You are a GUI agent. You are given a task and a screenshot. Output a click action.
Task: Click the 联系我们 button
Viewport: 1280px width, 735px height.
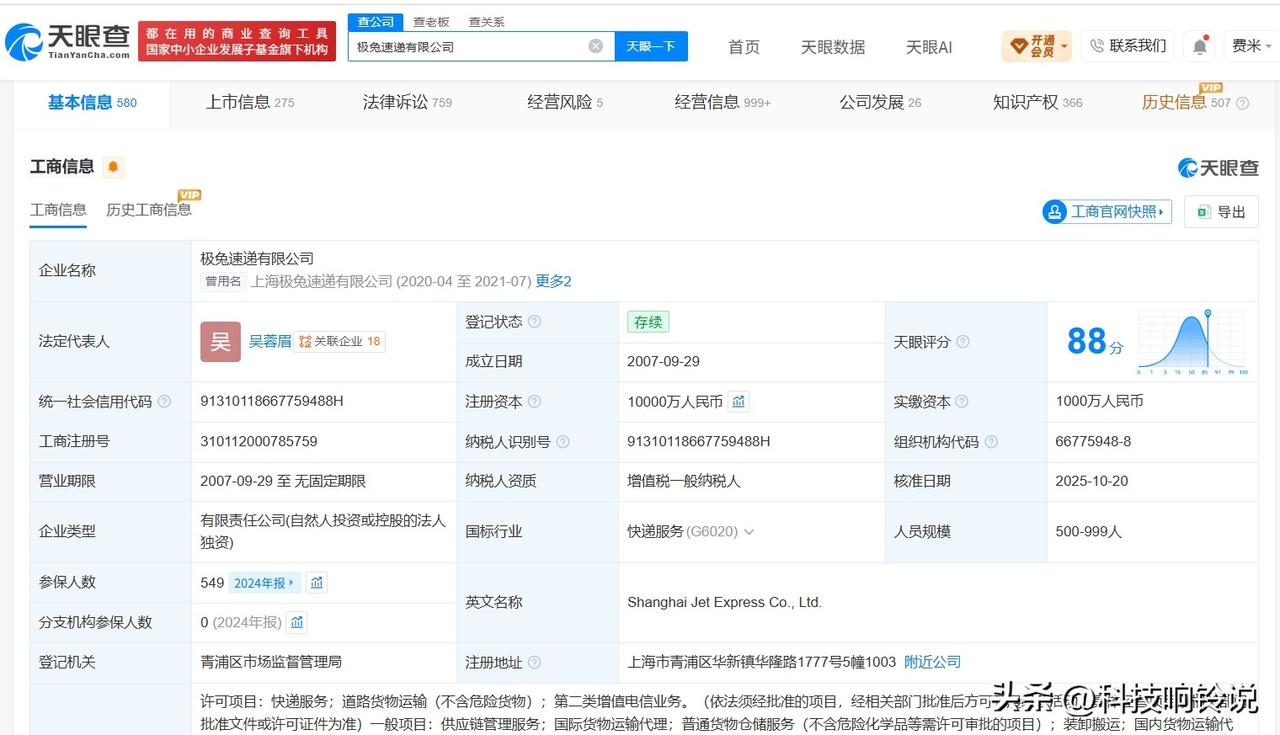(x=1128, y=46)
